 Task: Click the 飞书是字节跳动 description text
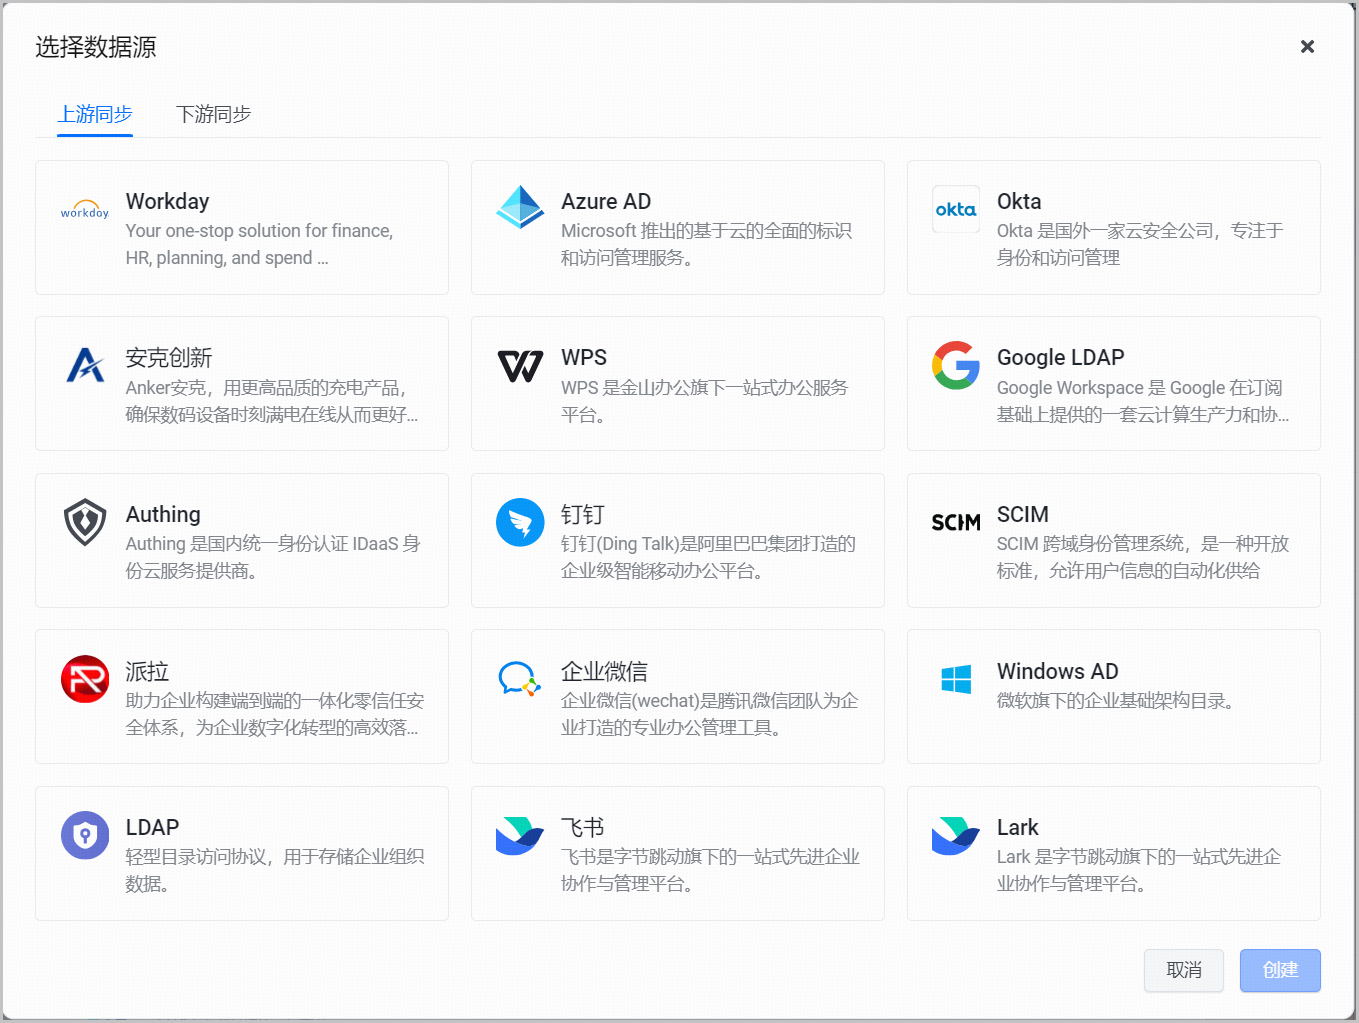coord(710,870)
